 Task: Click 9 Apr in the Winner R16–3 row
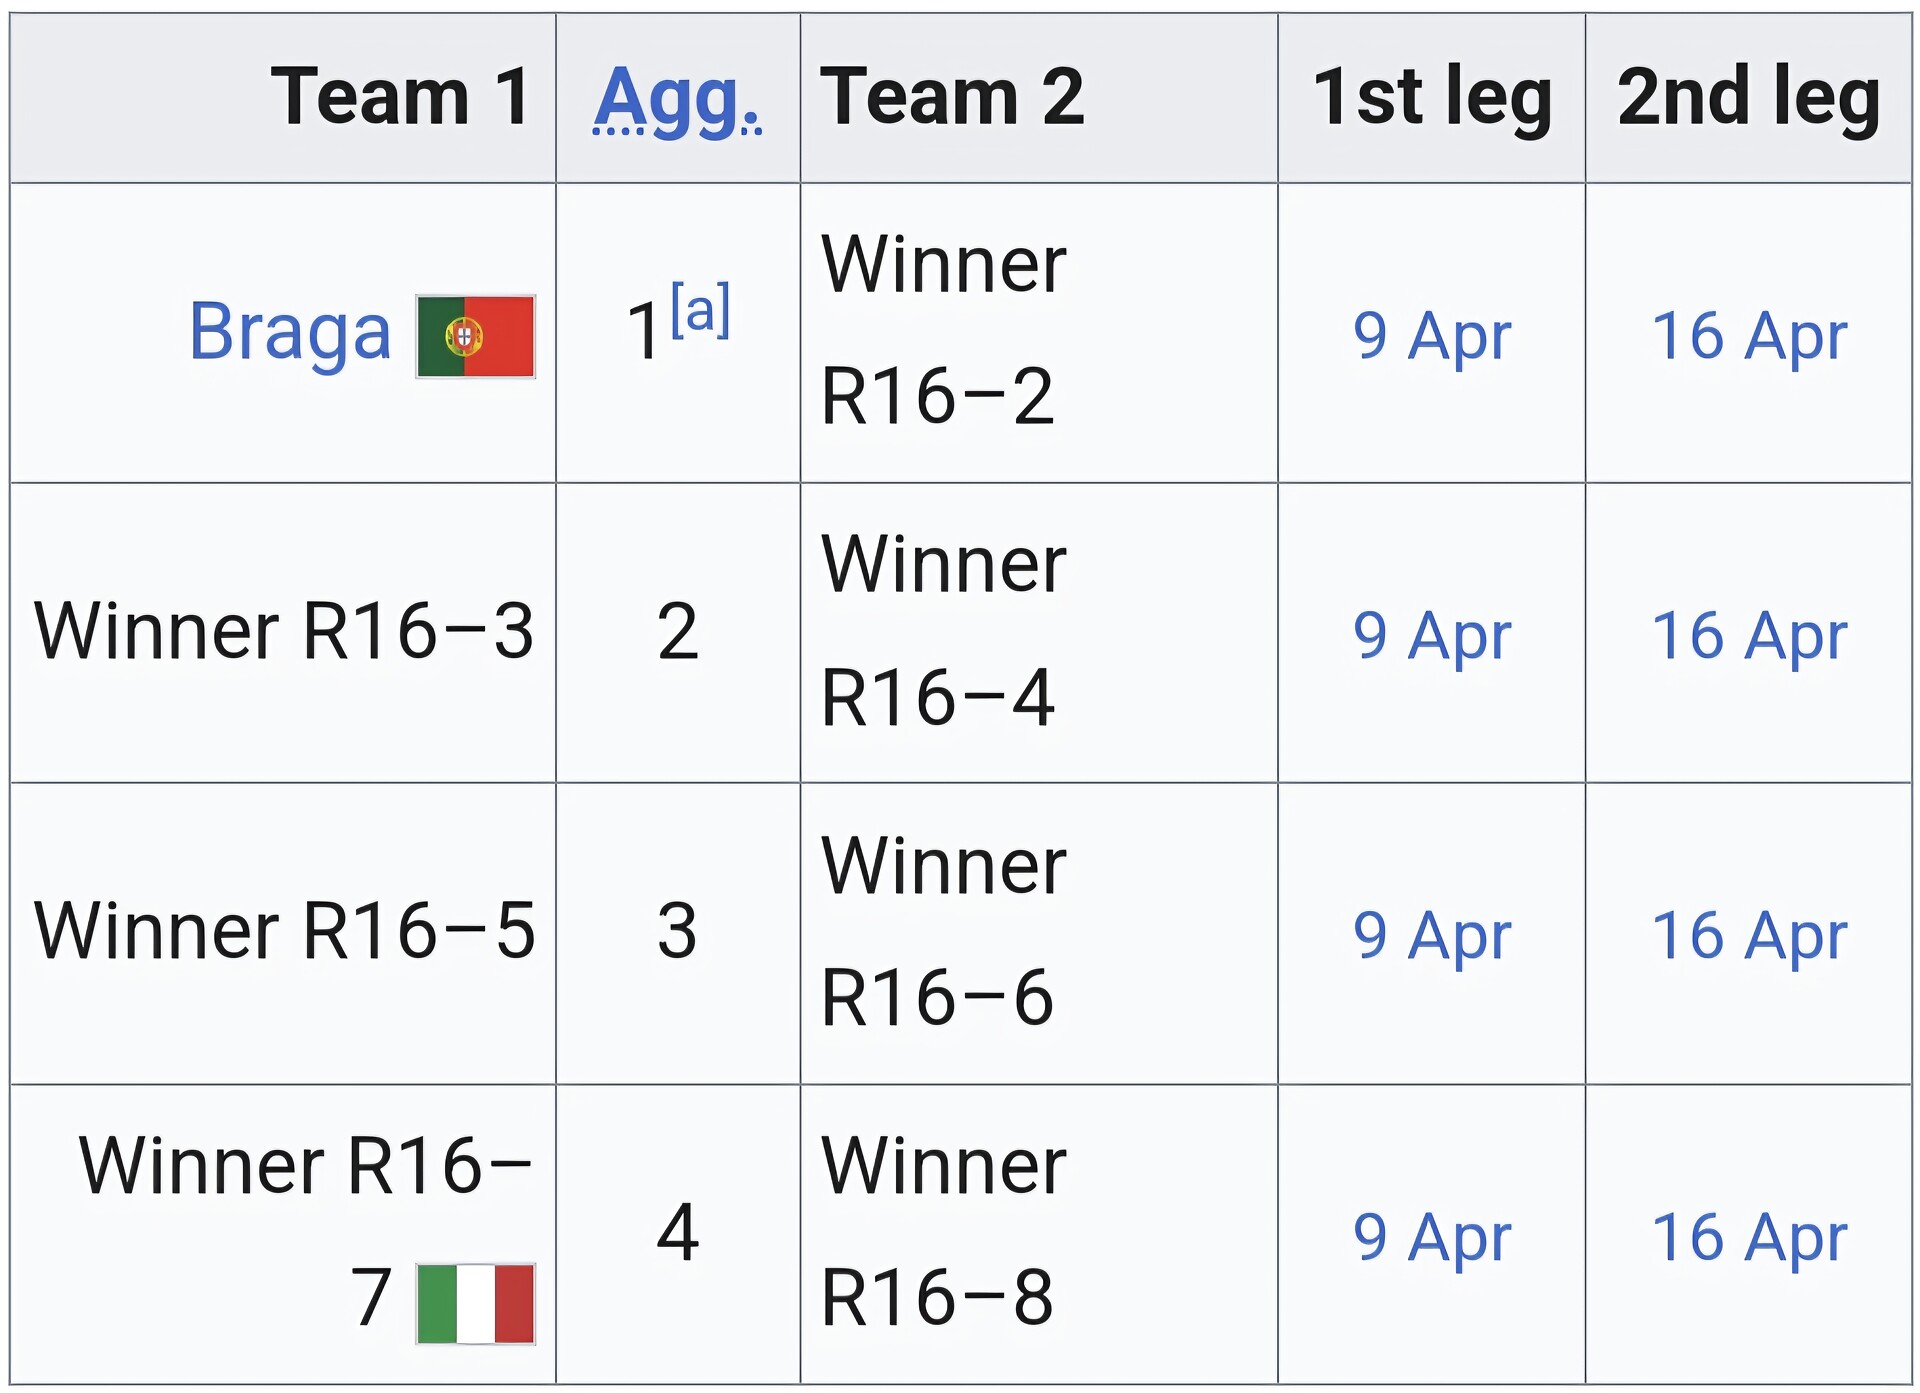point(1431,636)
